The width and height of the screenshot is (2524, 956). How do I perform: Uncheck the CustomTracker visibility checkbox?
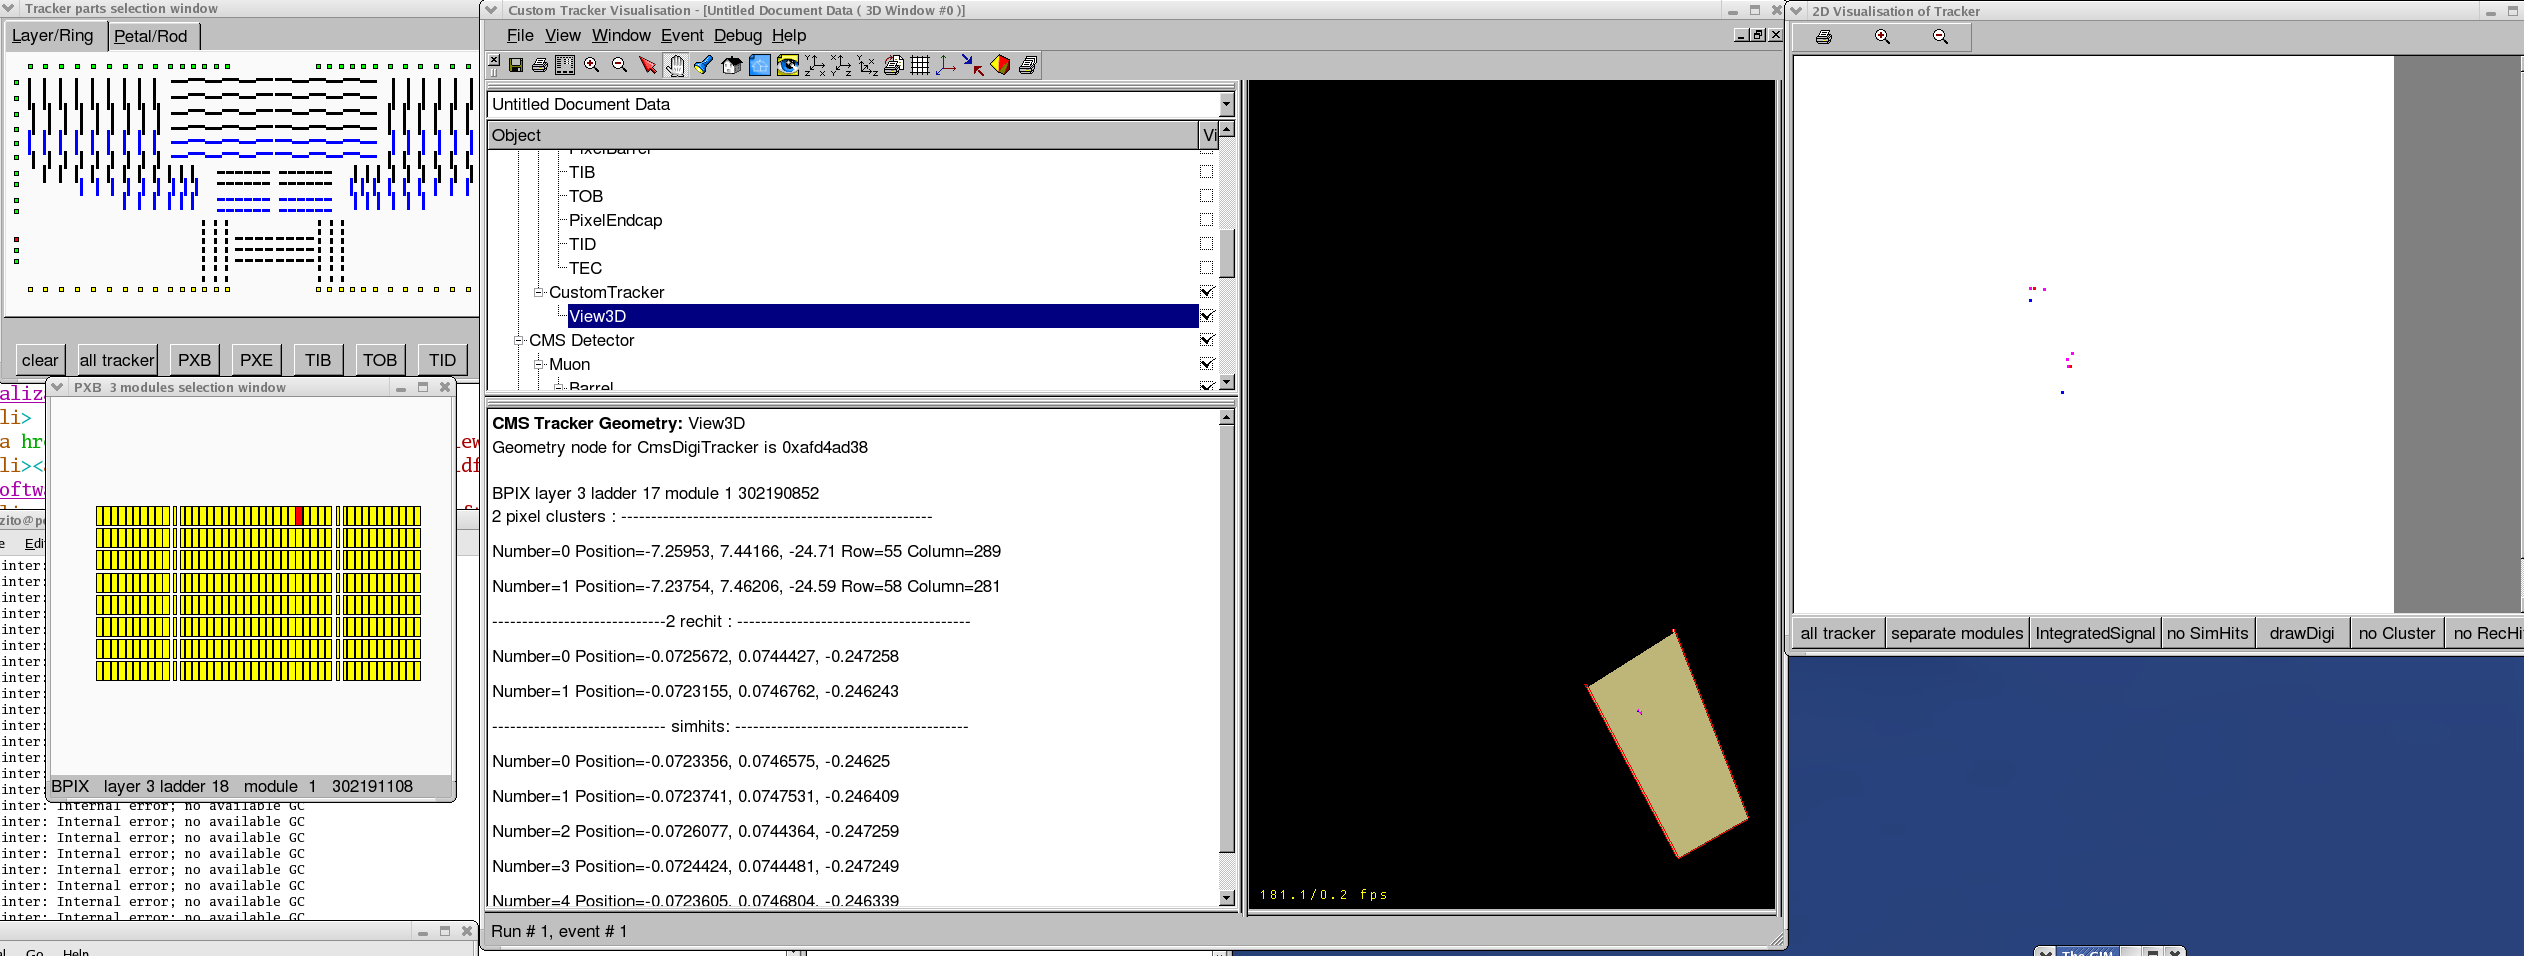(x=1206, y=292)
